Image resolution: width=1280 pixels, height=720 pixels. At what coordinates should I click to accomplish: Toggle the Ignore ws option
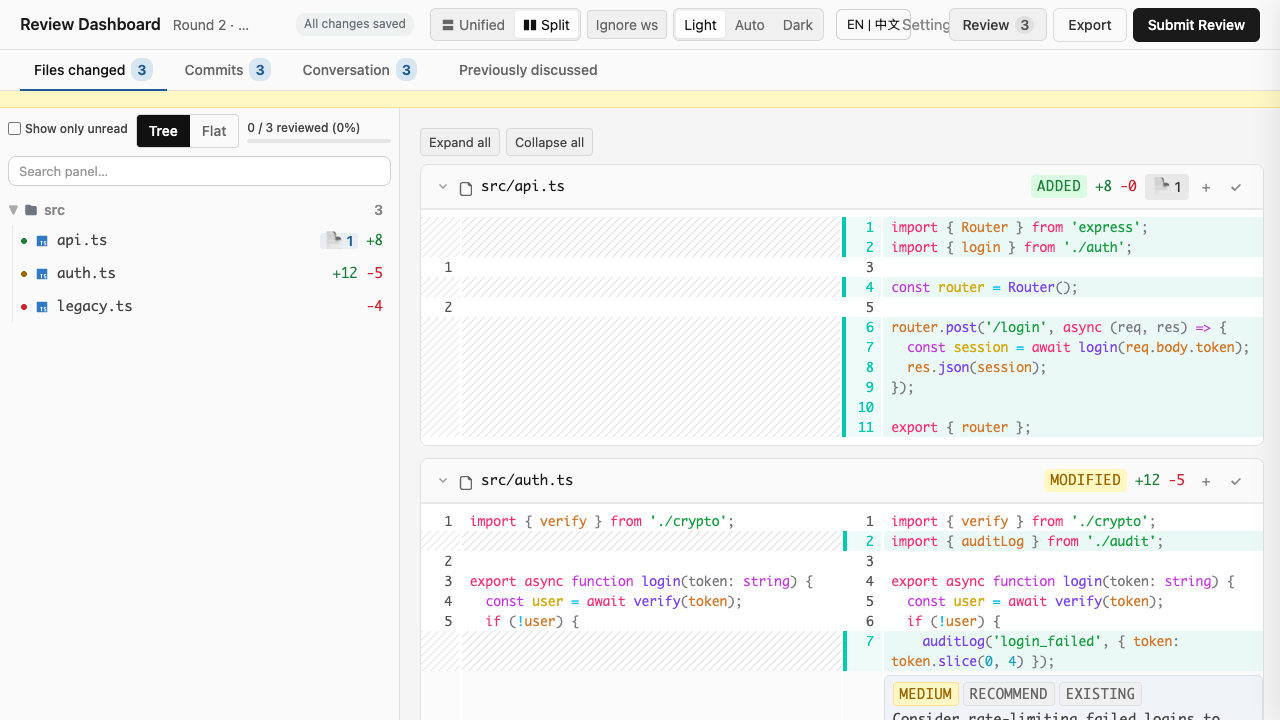(x=627, y=25)
